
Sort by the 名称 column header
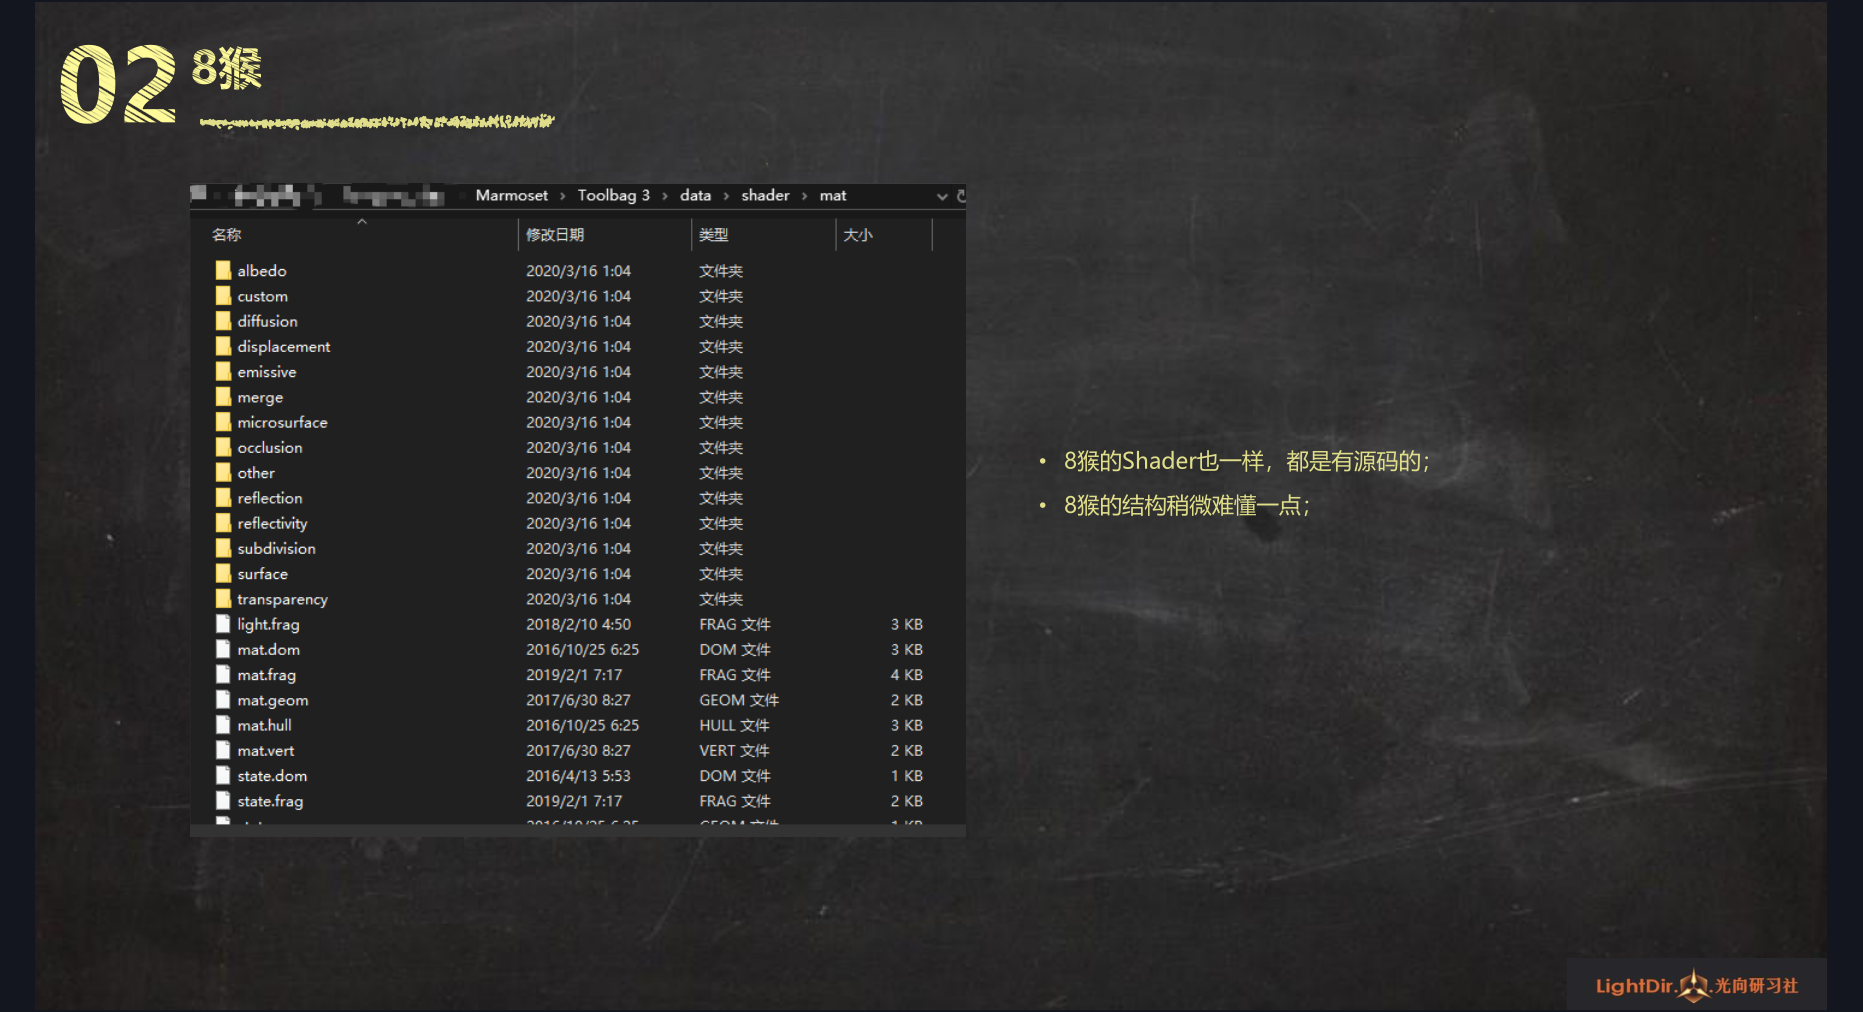point(226,234)
